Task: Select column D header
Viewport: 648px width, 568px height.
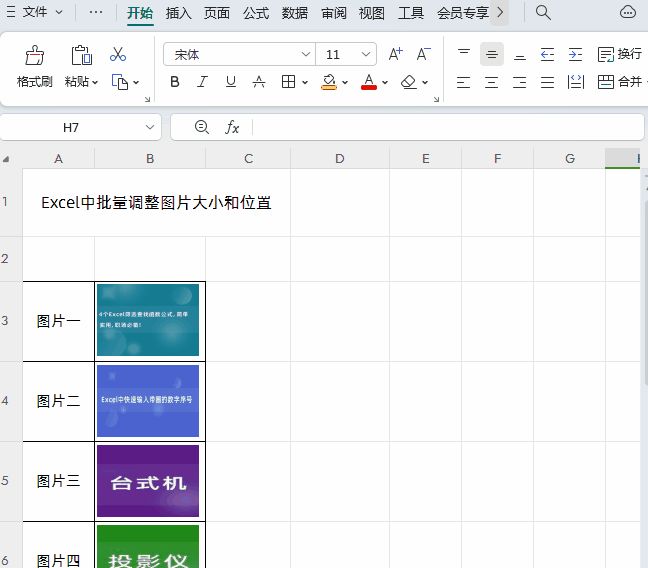Action: [x=340, y=158]
